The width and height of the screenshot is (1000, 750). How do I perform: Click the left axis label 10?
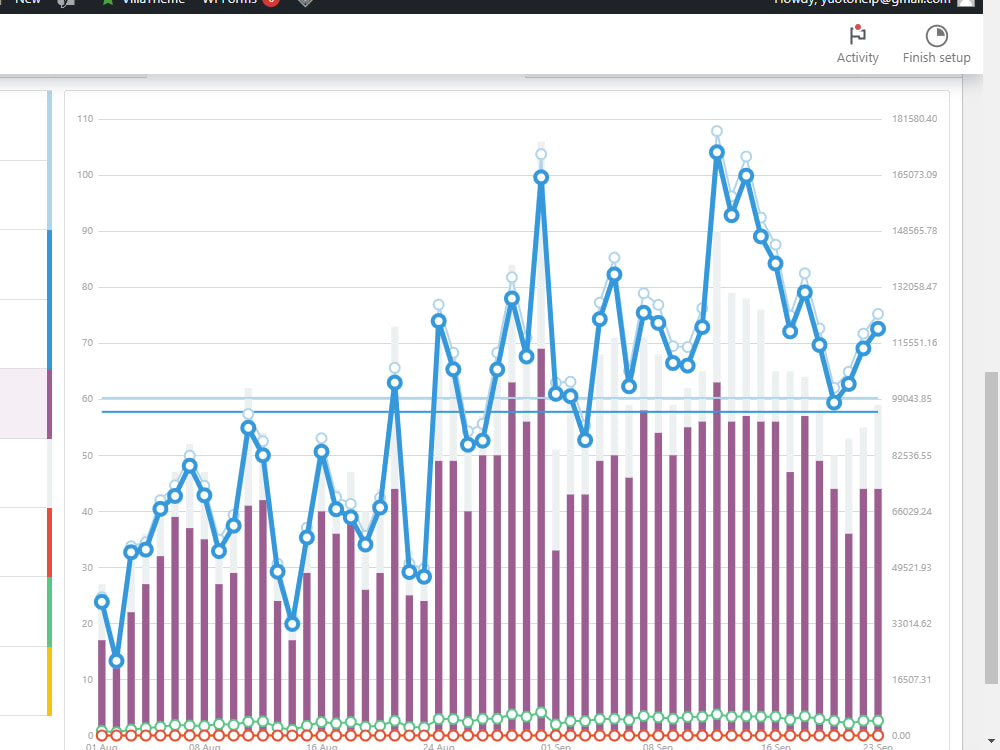(x=87, y=680)
